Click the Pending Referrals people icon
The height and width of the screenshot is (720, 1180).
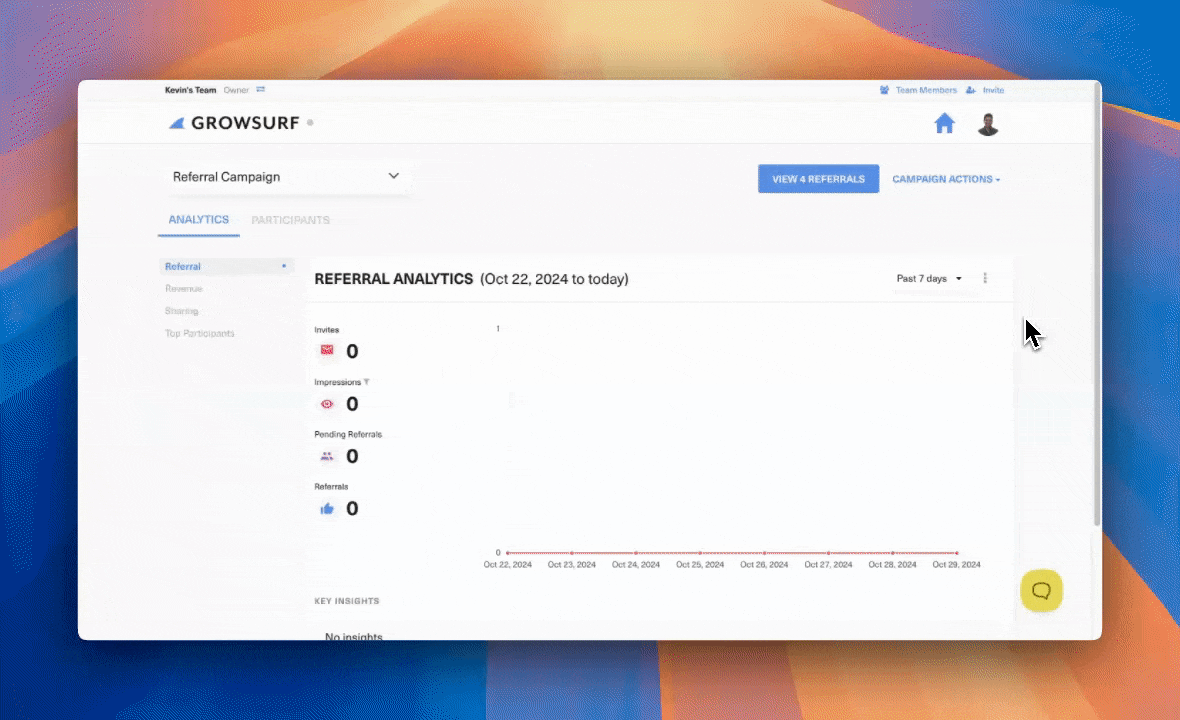pyautogui.click(x=326, y=456)
